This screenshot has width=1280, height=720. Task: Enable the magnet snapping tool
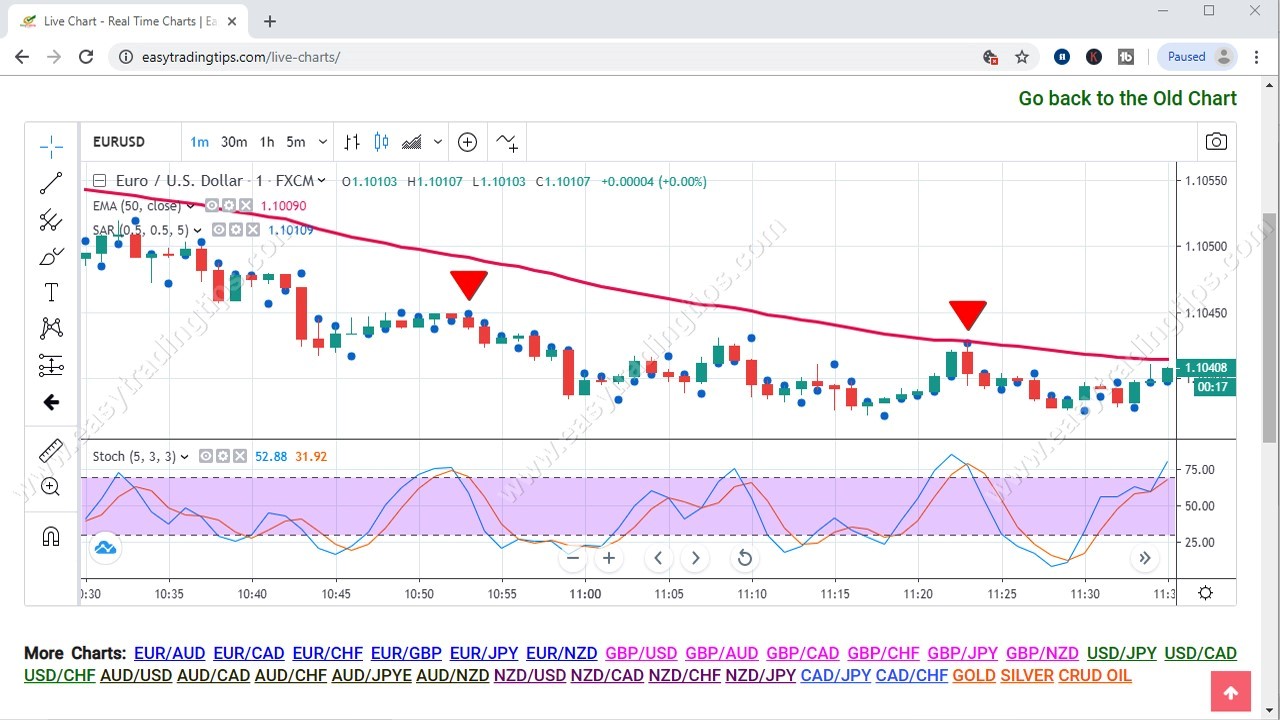[51, 537]
